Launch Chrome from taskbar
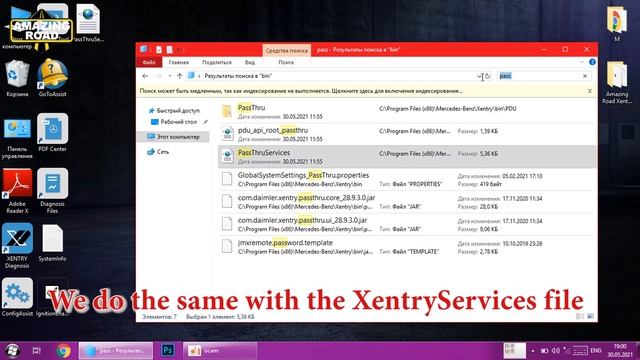This screenshot has height=360, width=640. coord(63,351)
